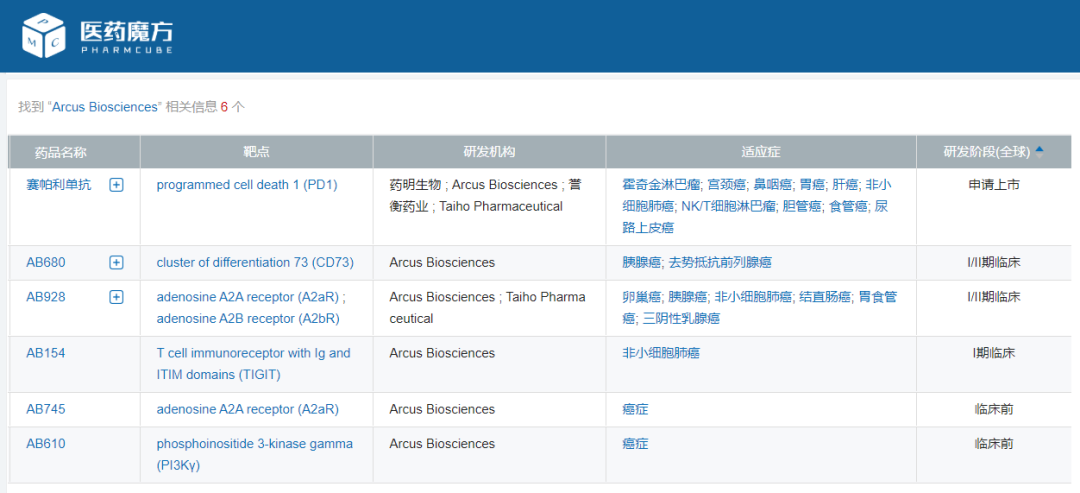Click the Arcus Biosciences search term text
1080x493 pixels.
coord(105,107)
